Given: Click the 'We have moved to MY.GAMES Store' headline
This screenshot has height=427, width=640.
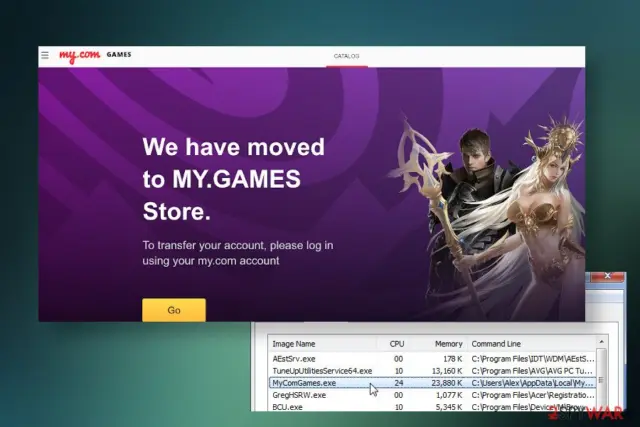Looking at the screenshot, I should 233,179.
